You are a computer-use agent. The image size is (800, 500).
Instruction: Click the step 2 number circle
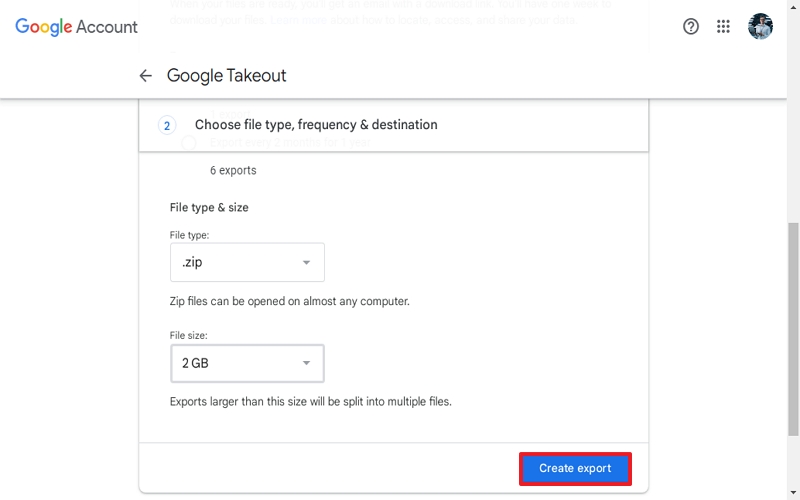point(167,125)
